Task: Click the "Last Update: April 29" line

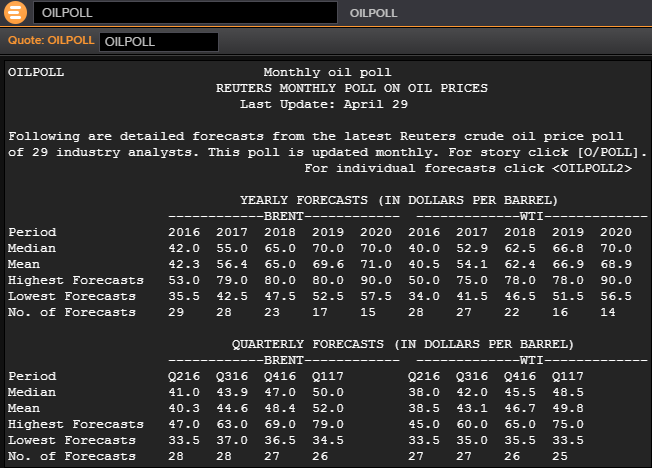Action: pos(327,104)
